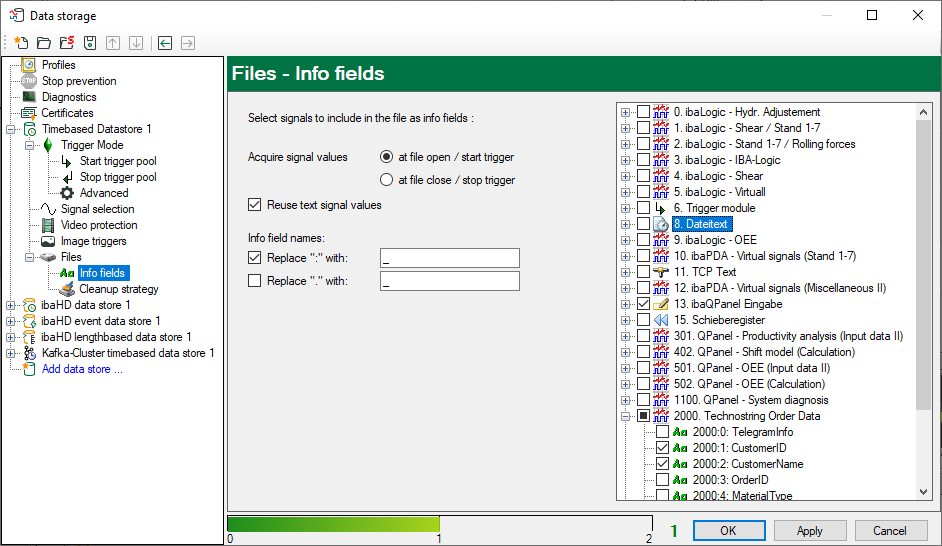942x546 pixels.
Task: Click the Replace ":" with text field
Action: pos(449,258)
